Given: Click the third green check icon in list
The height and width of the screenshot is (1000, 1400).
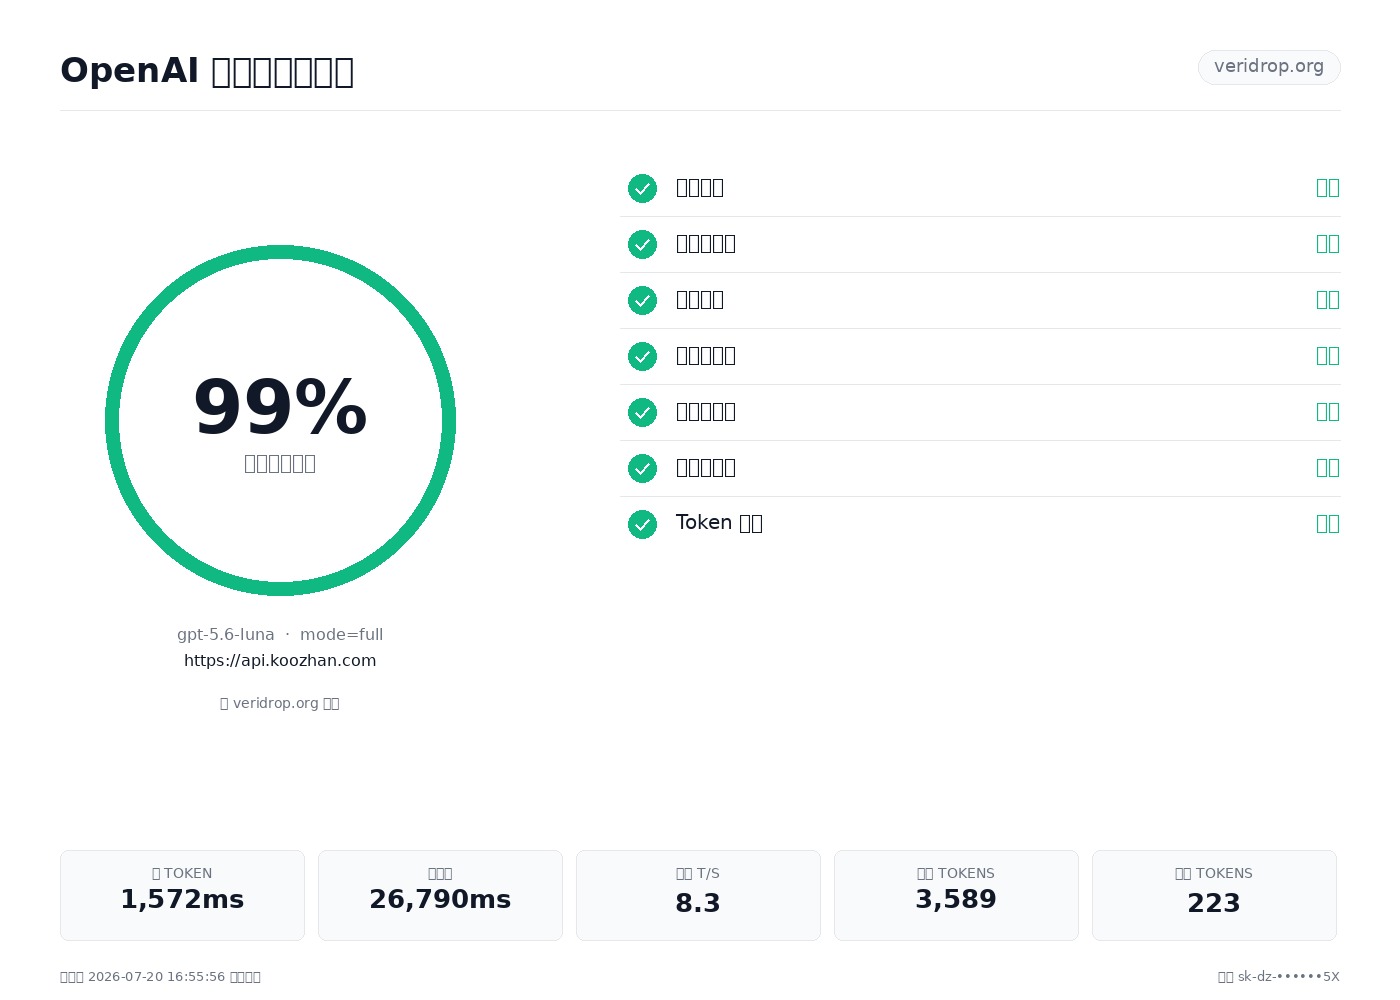Looking at the screenshot, I should (642, 300).
